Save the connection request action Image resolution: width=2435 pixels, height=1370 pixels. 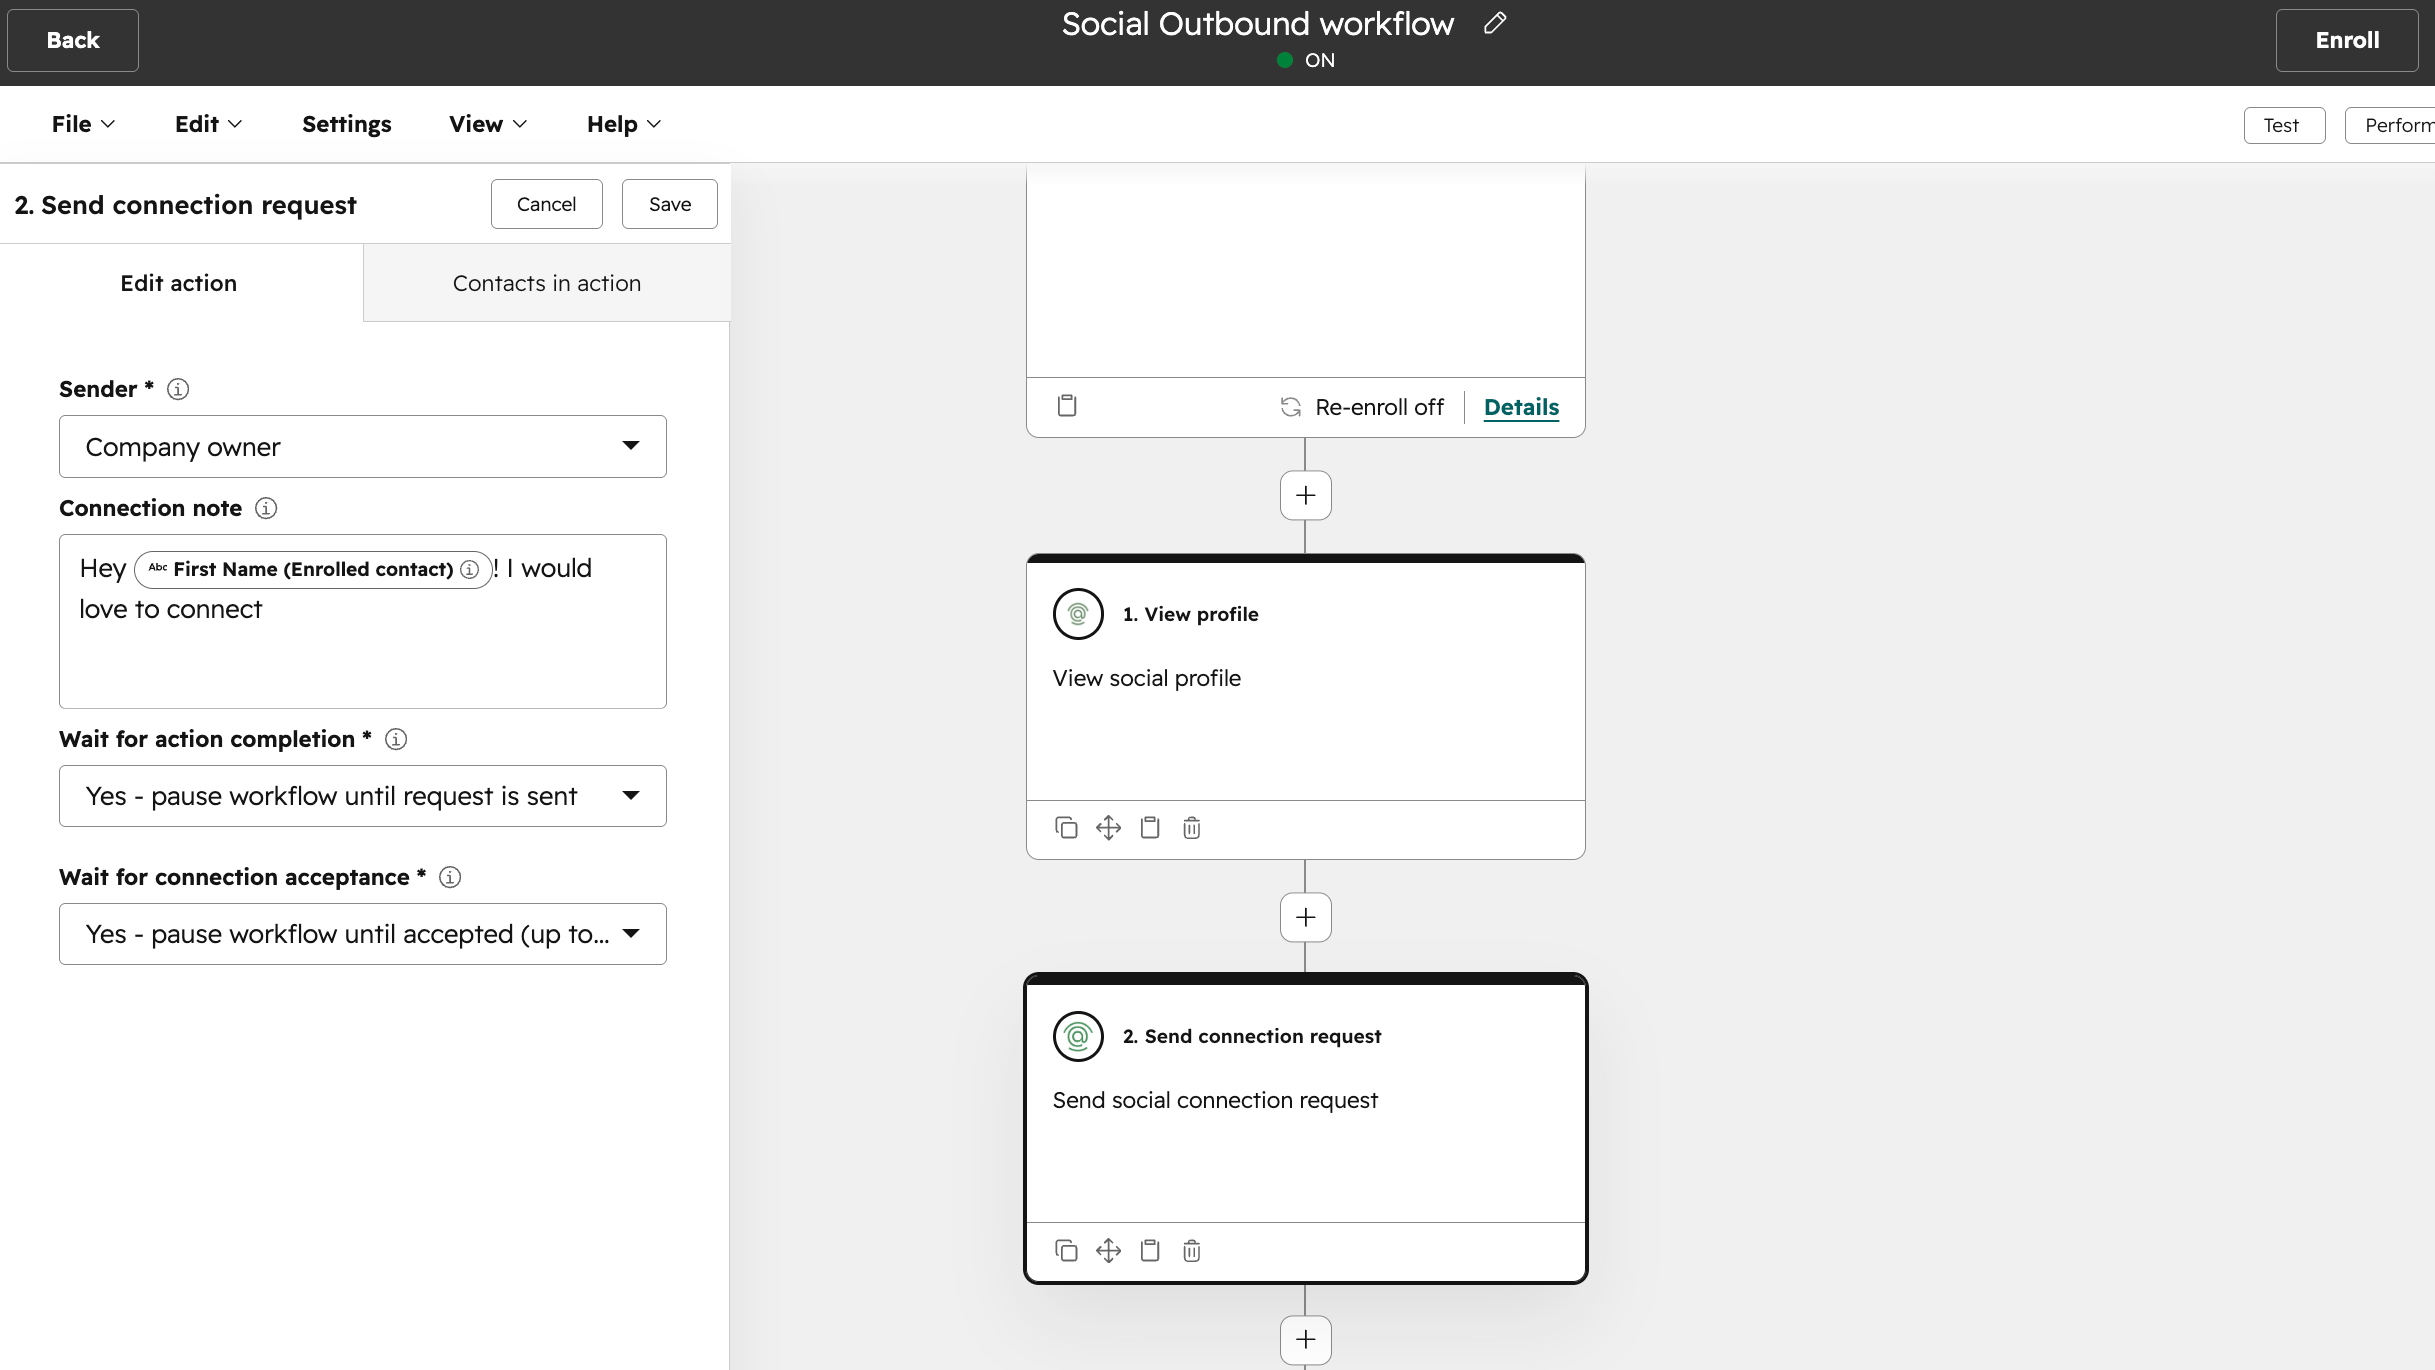pos(670,204)
